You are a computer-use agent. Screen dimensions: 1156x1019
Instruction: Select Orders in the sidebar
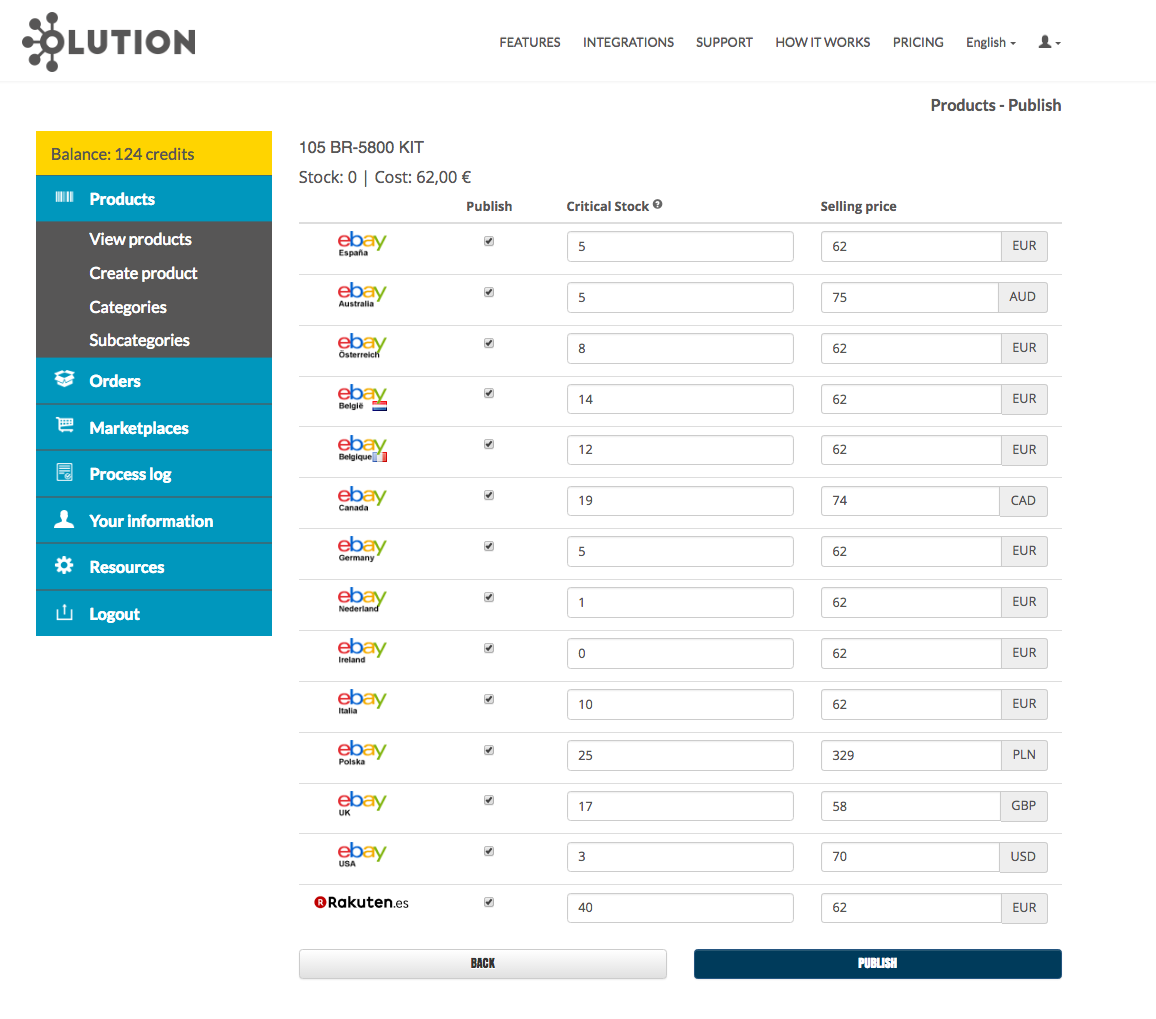coord(153,380)
